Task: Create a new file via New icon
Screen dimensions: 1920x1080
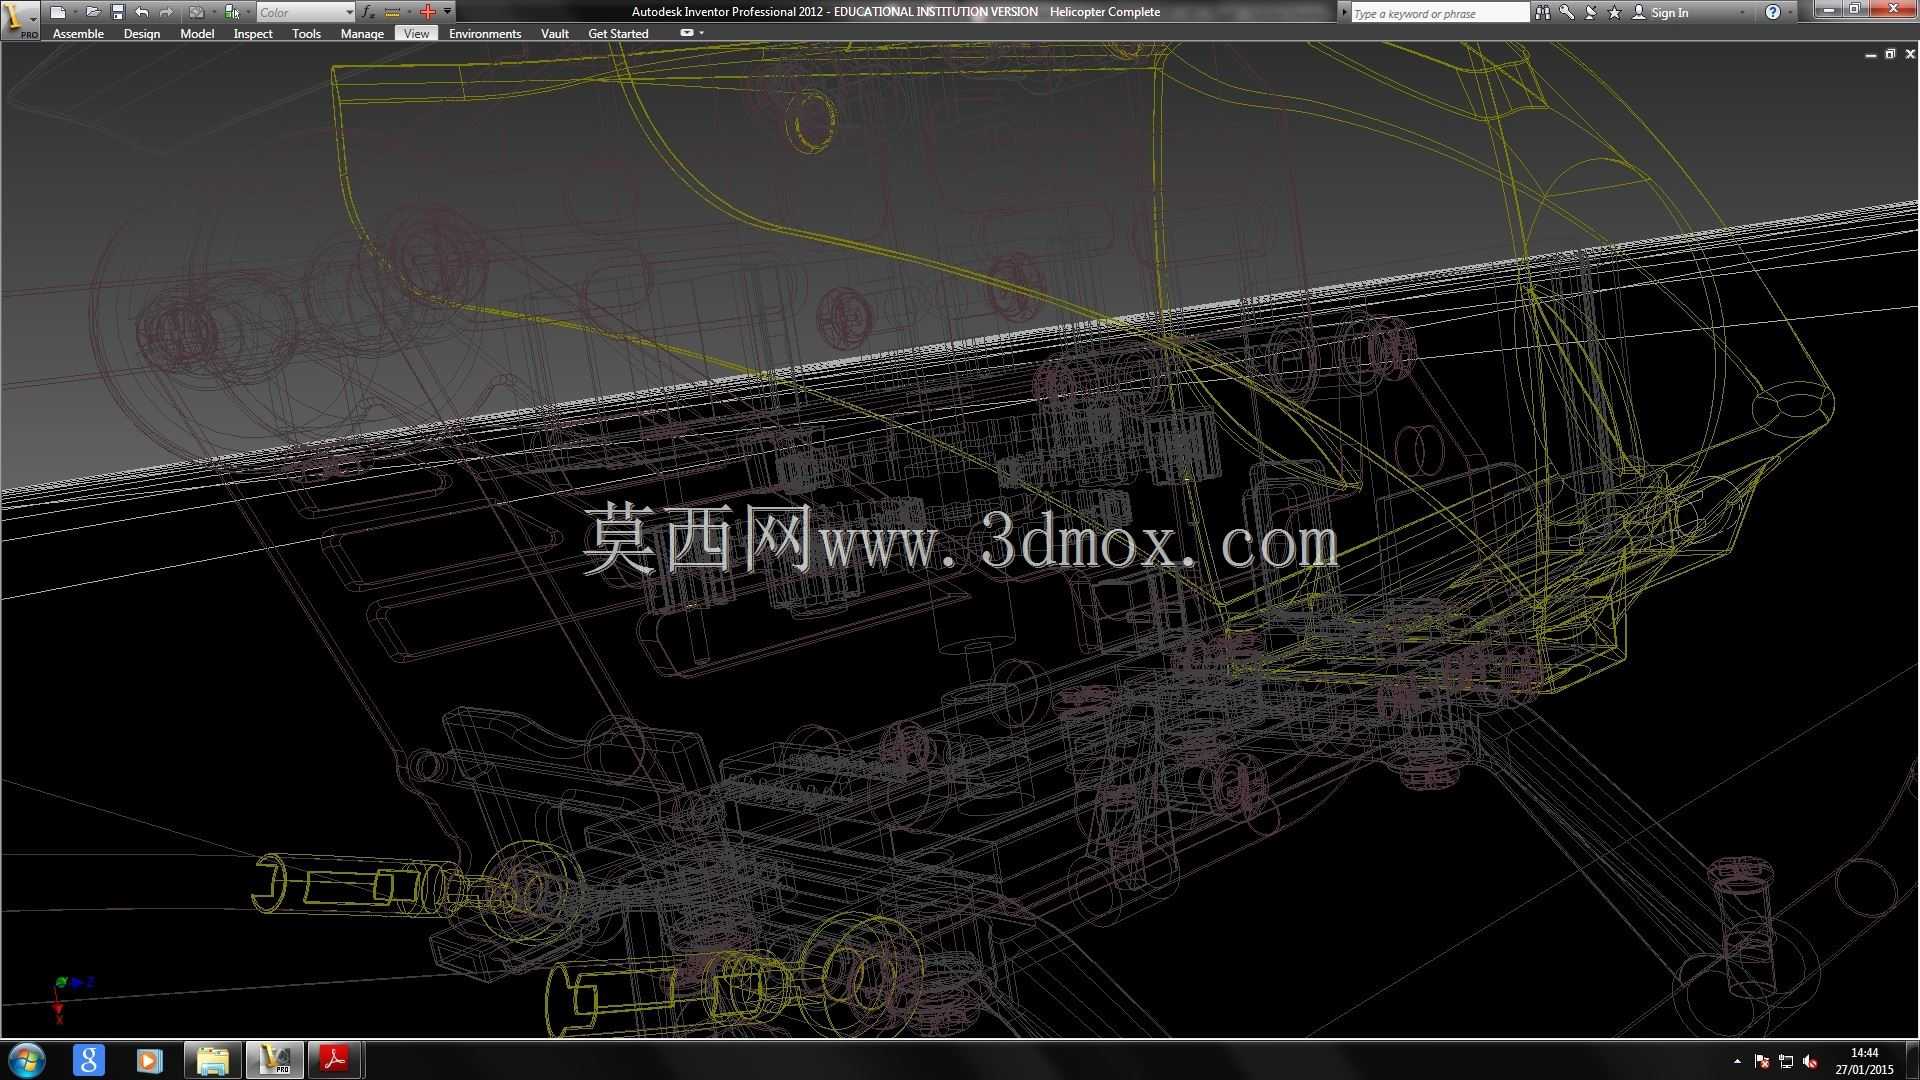Action: click(59, 12)
